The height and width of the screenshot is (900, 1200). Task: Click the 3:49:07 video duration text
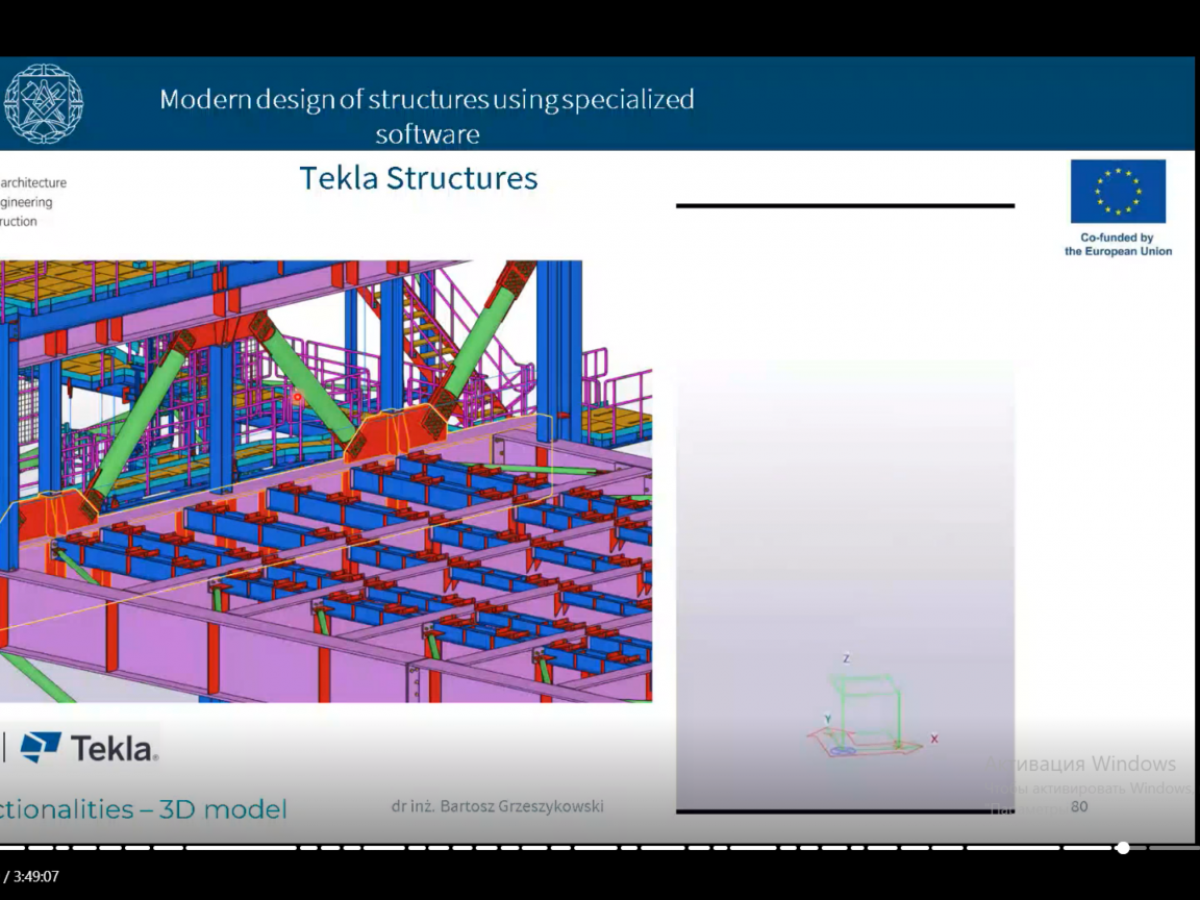[36, 877]
